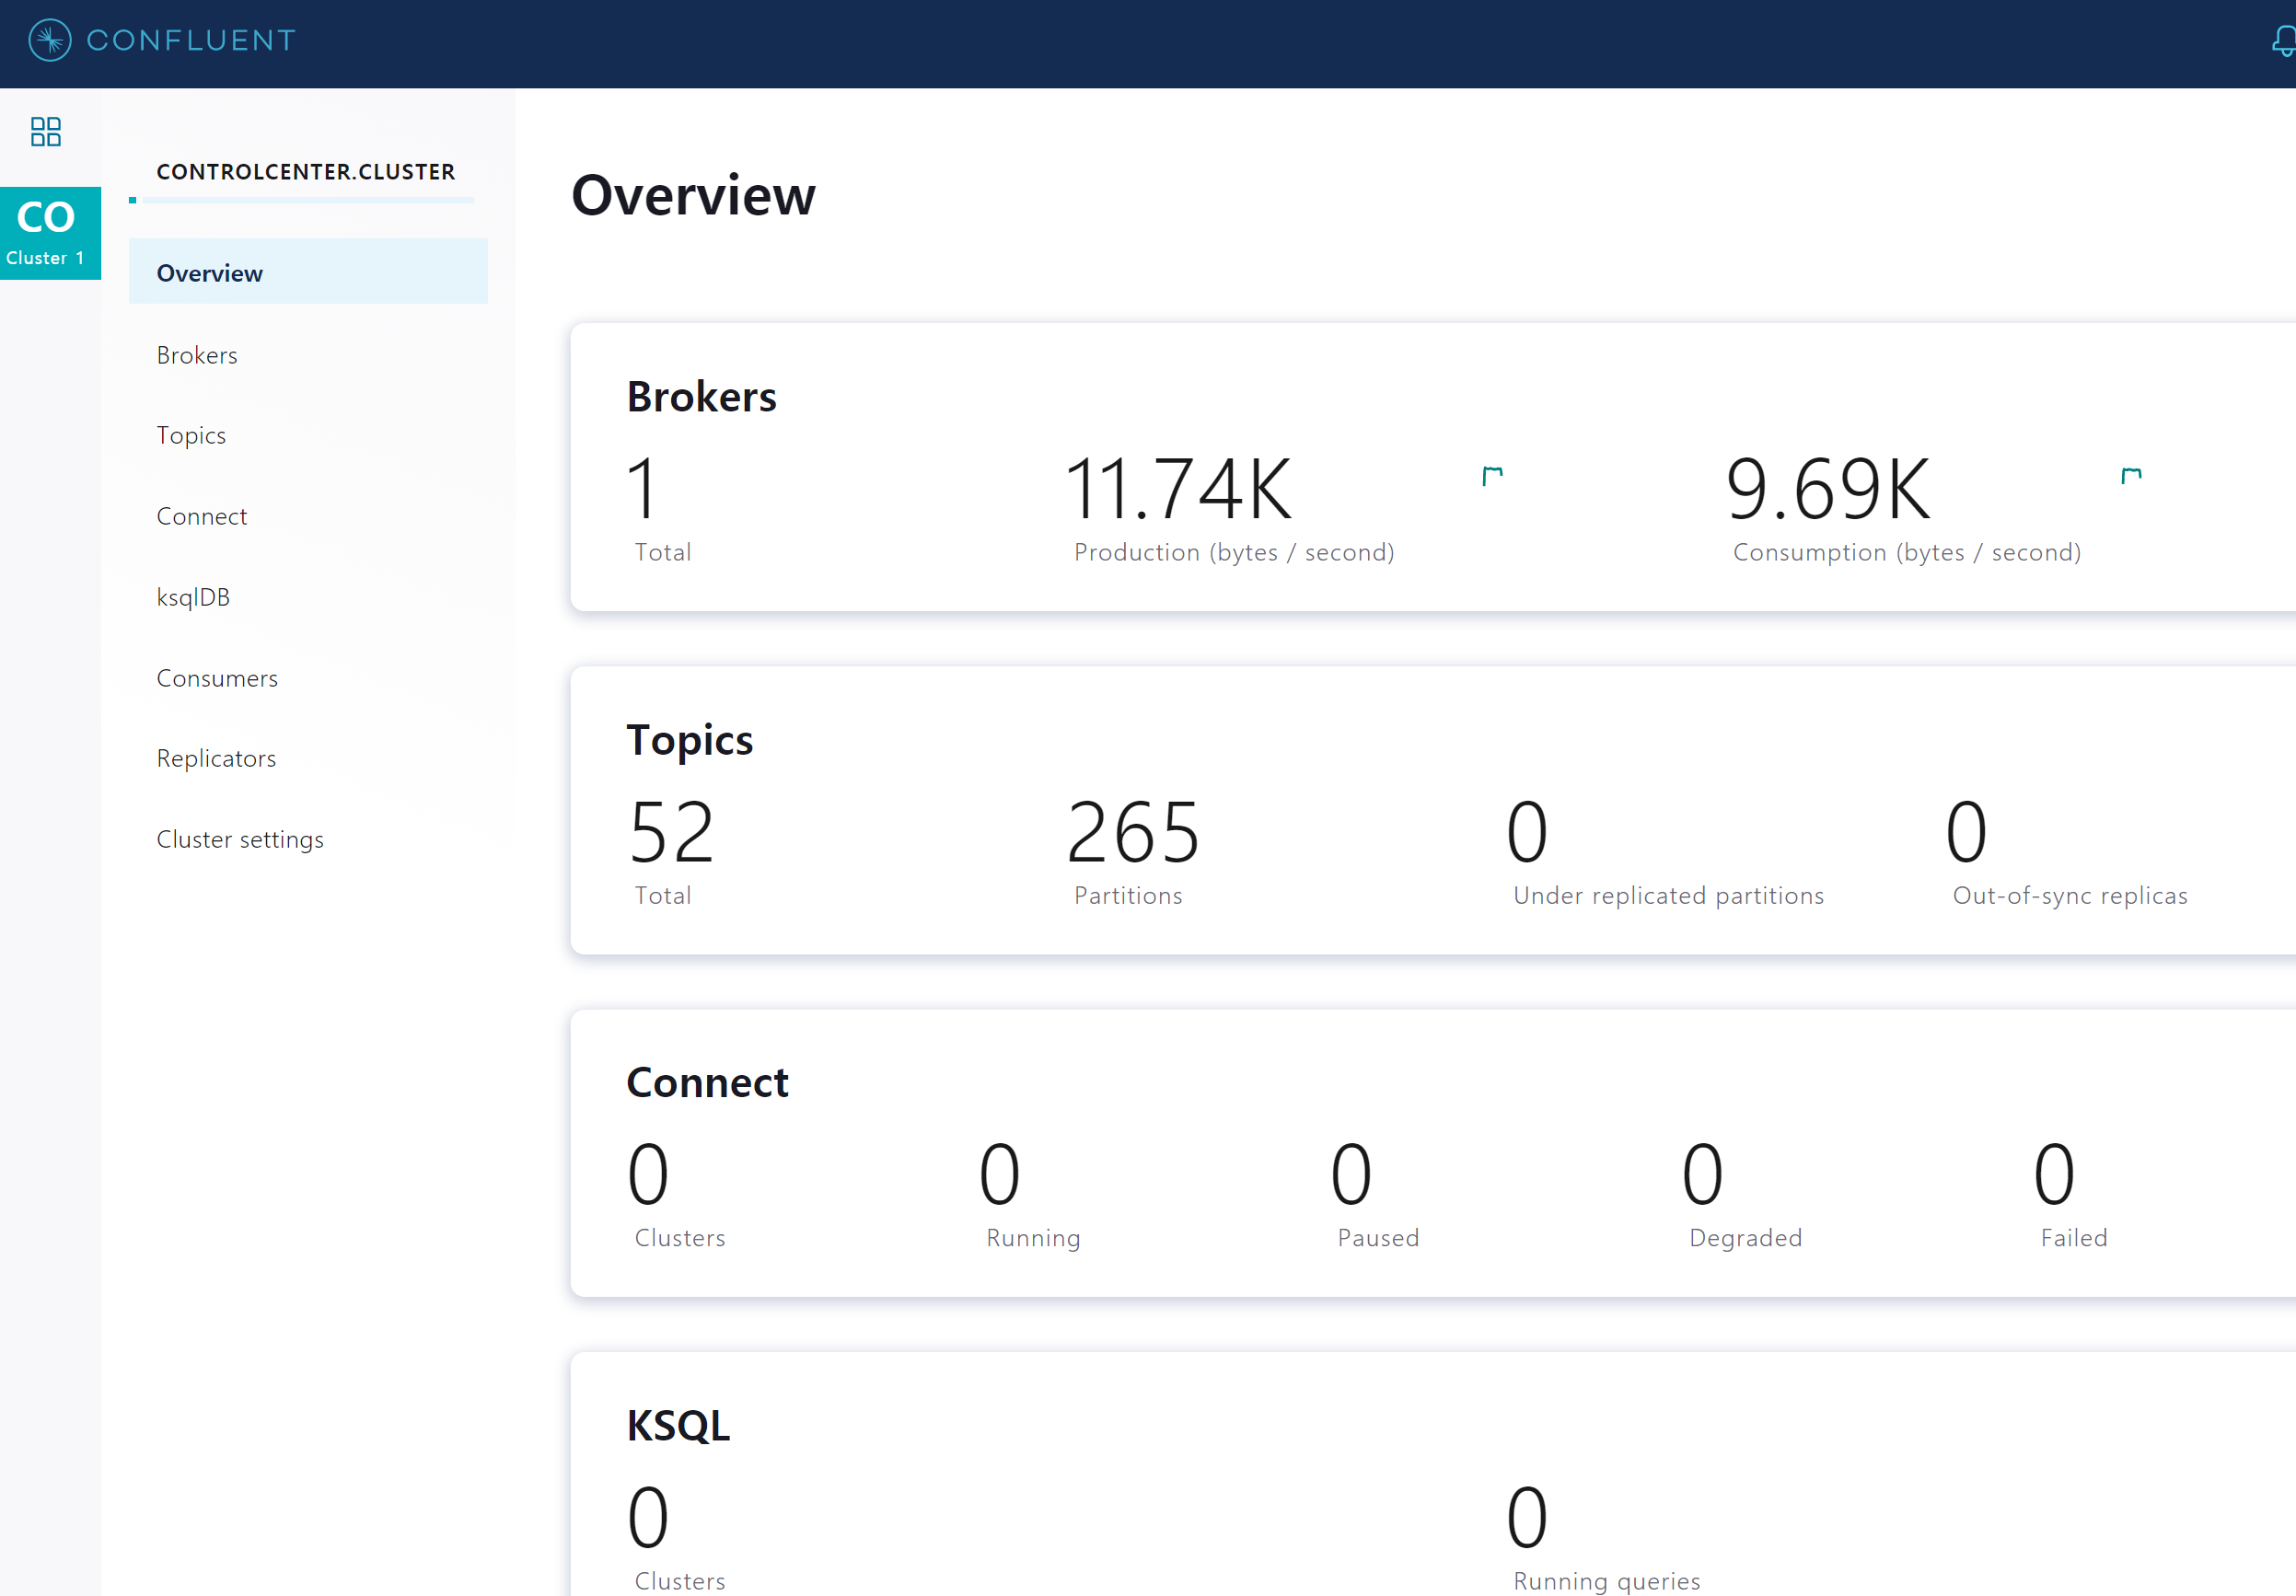Select the CO Cluster 1 tile

click(50, 233)
